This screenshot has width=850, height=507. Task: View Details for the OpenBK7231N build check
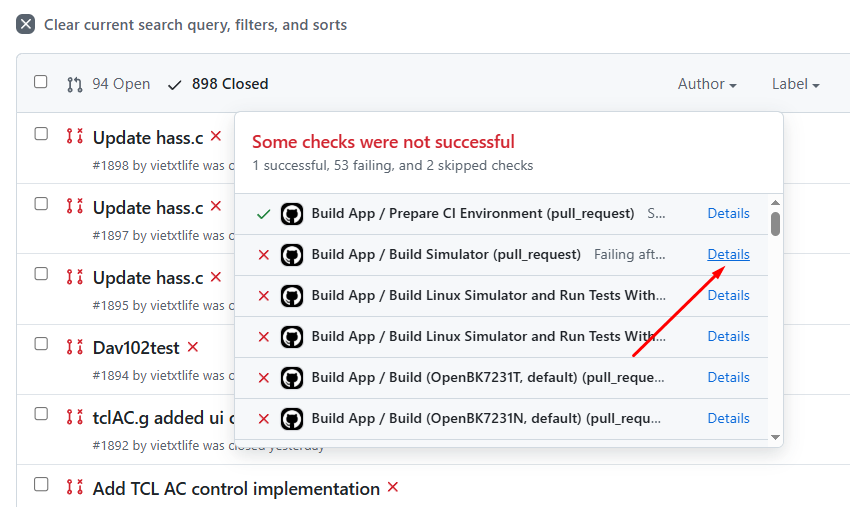(728, 418)
